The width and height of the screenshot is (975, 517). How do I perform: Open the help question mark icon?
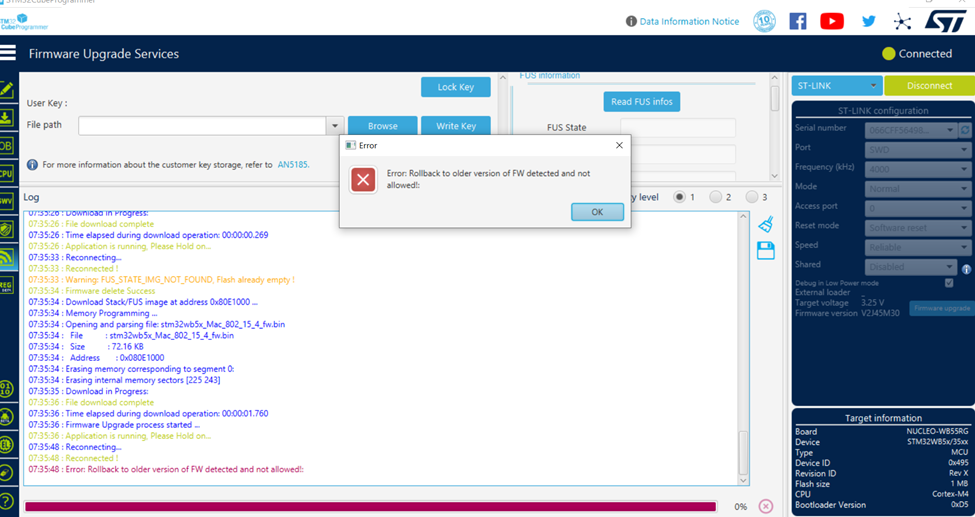tap(6, 501)
